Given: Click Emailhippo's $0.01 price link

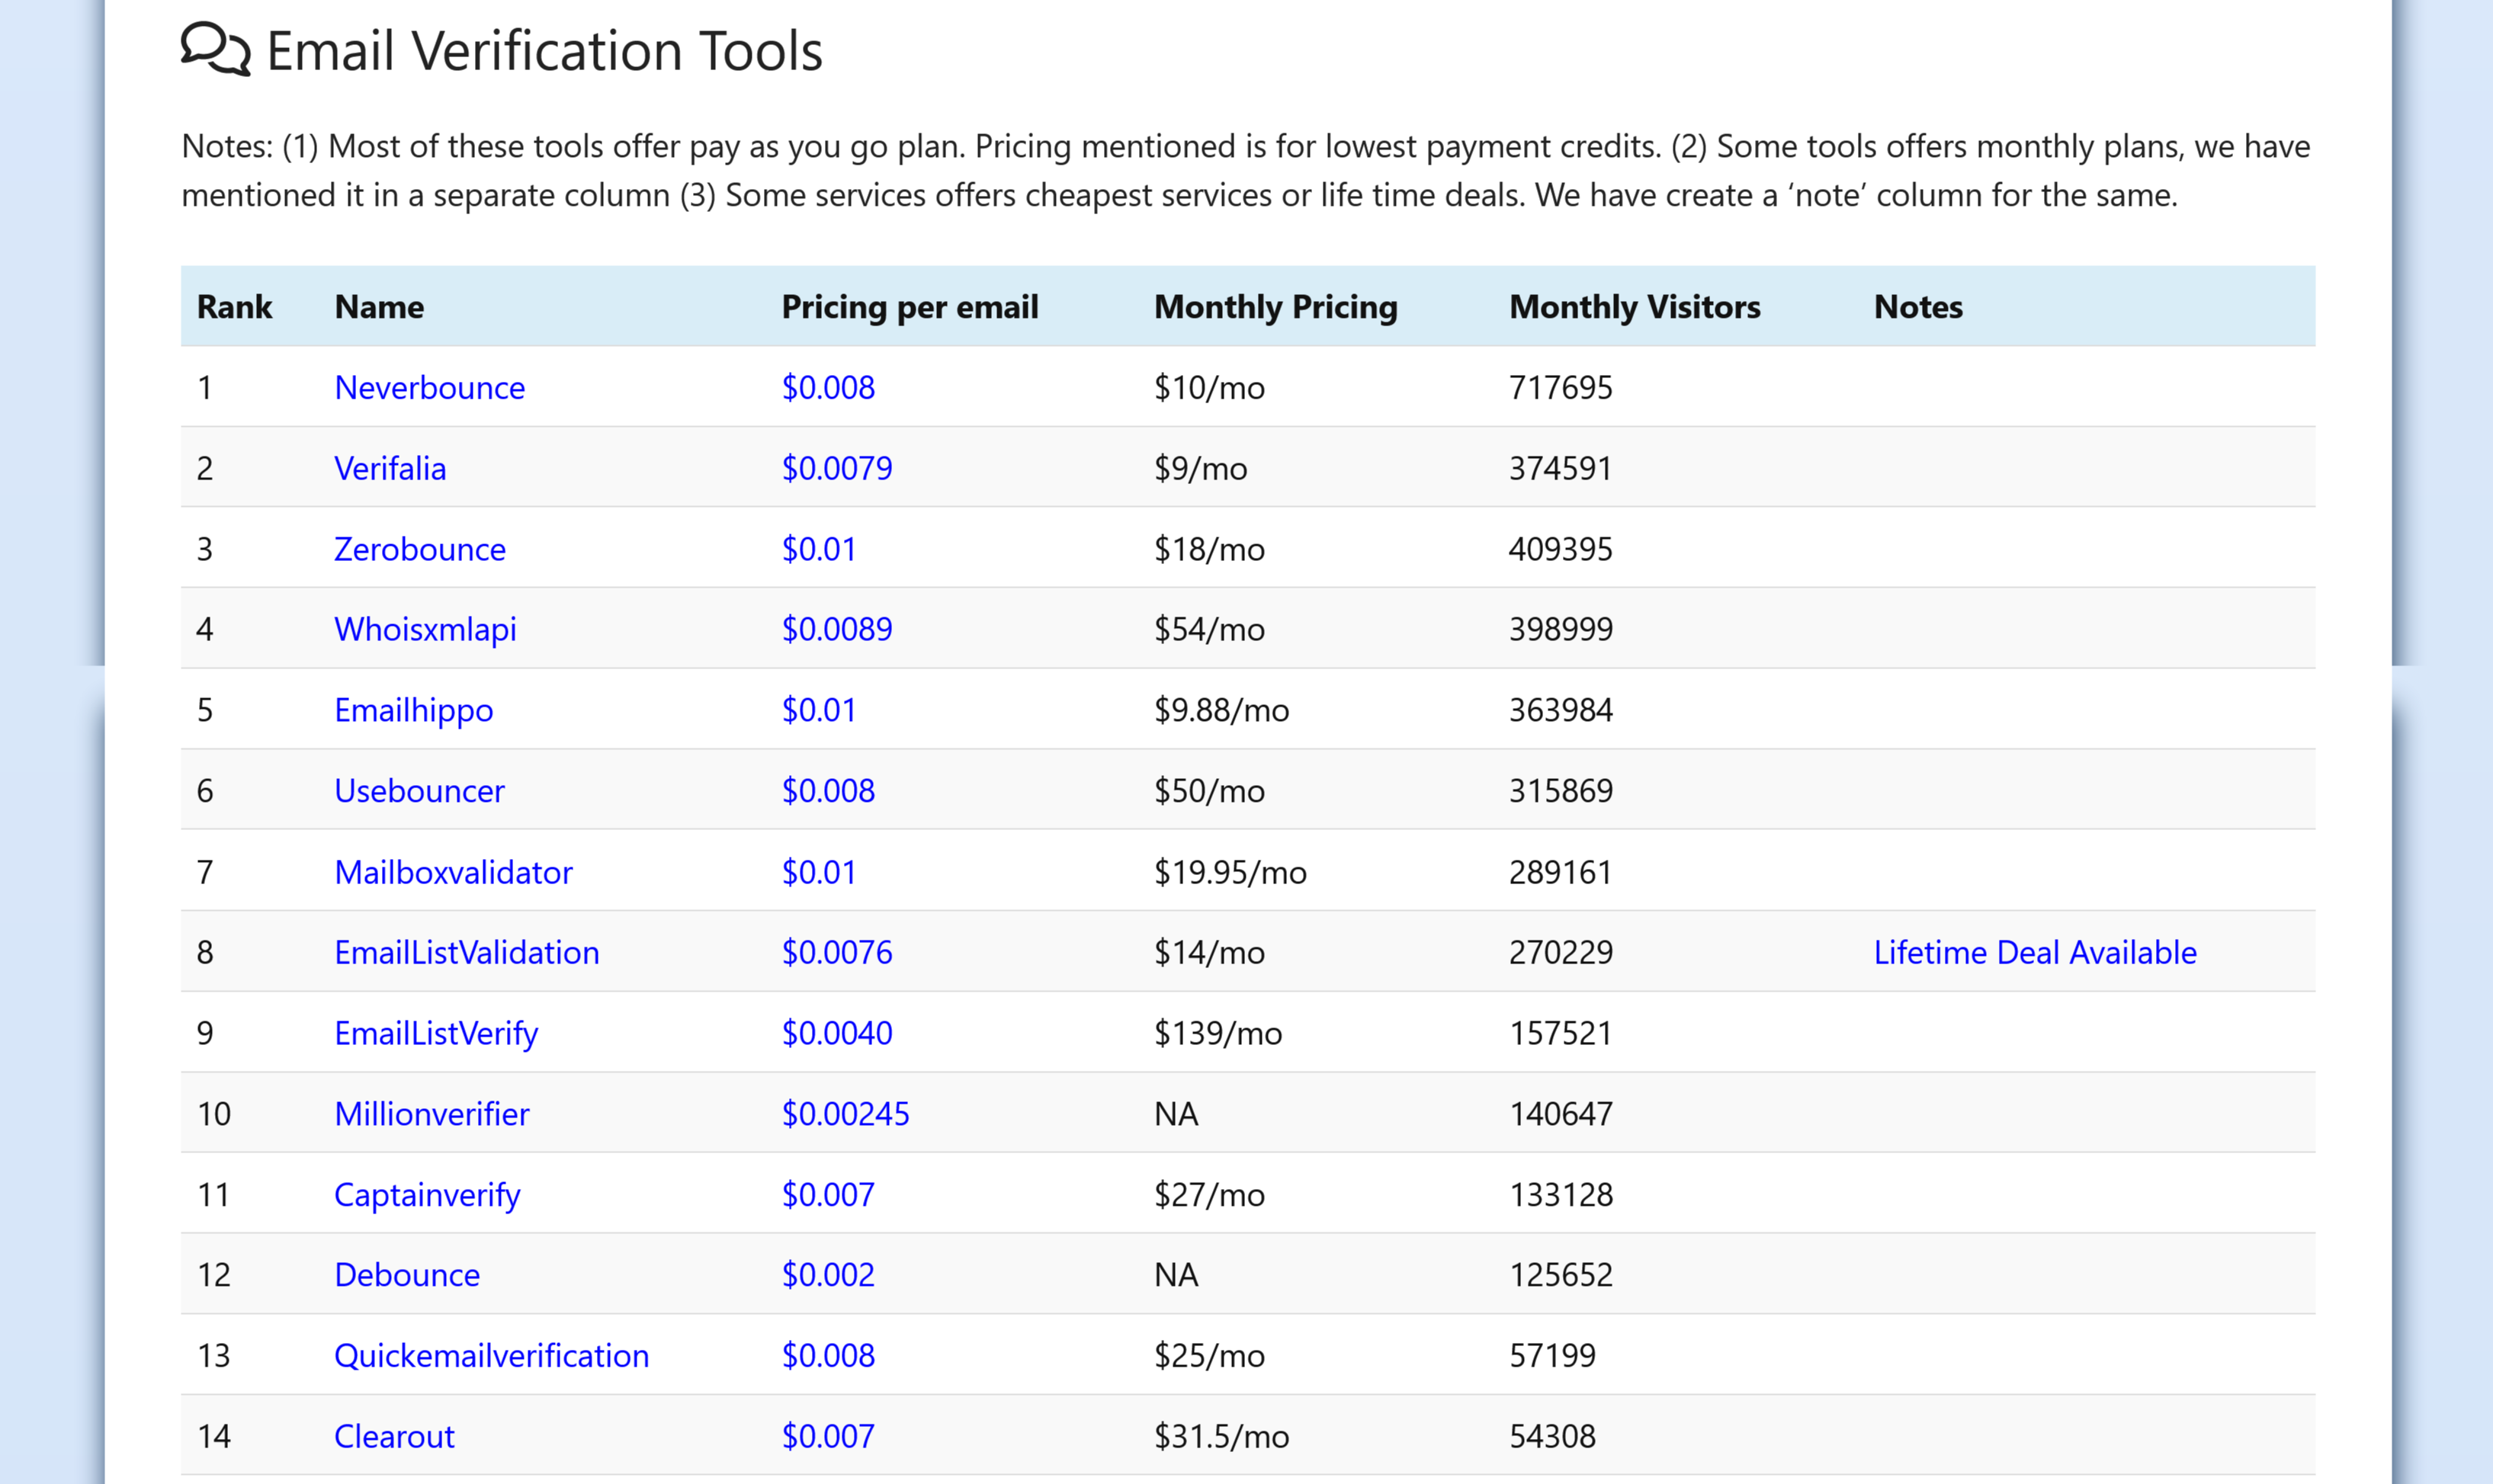Looking at the screenshot, I should tap(819, 710).
